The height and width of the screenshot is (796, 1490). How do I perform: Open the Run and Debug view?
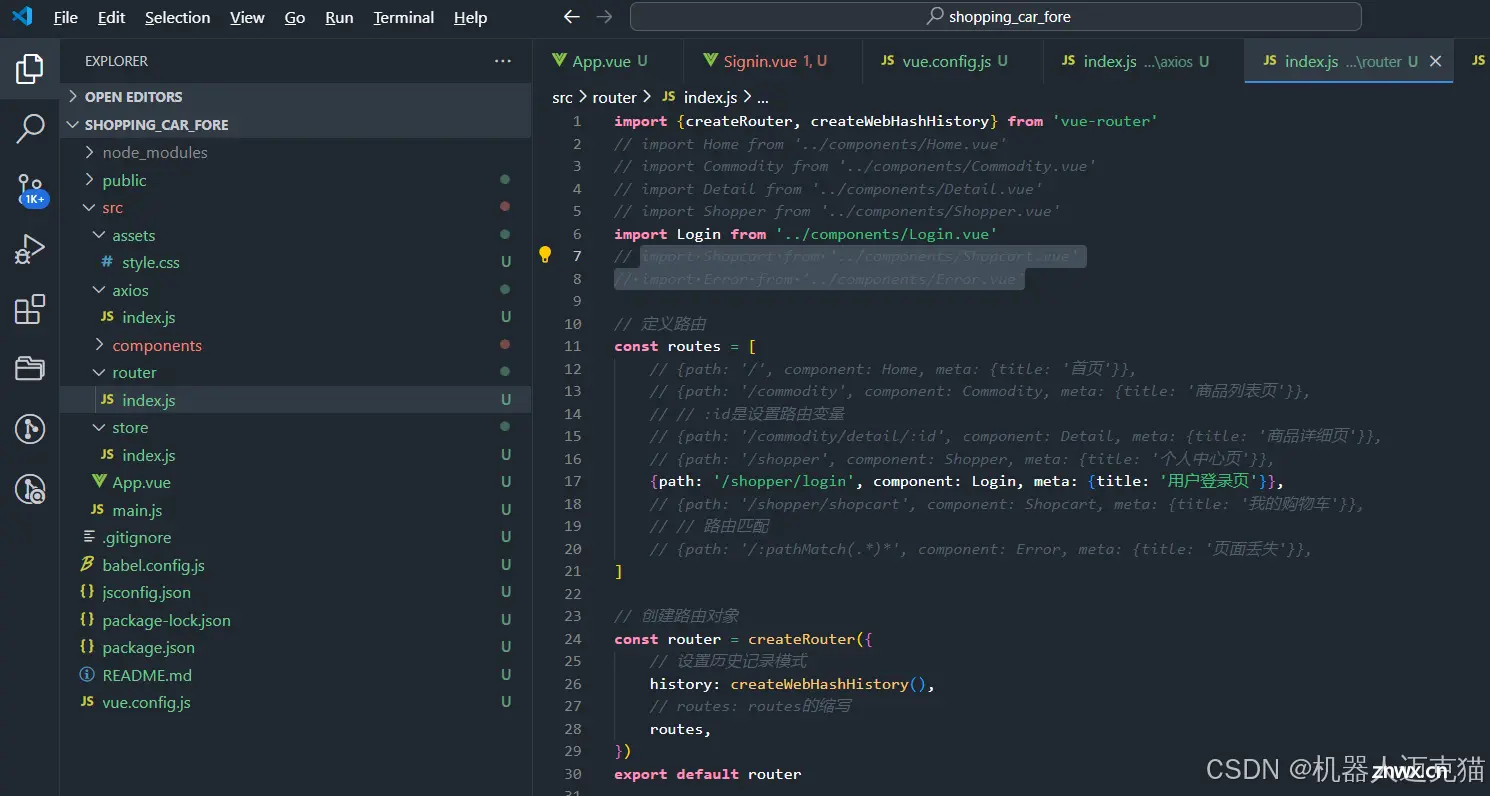(29, 249)
